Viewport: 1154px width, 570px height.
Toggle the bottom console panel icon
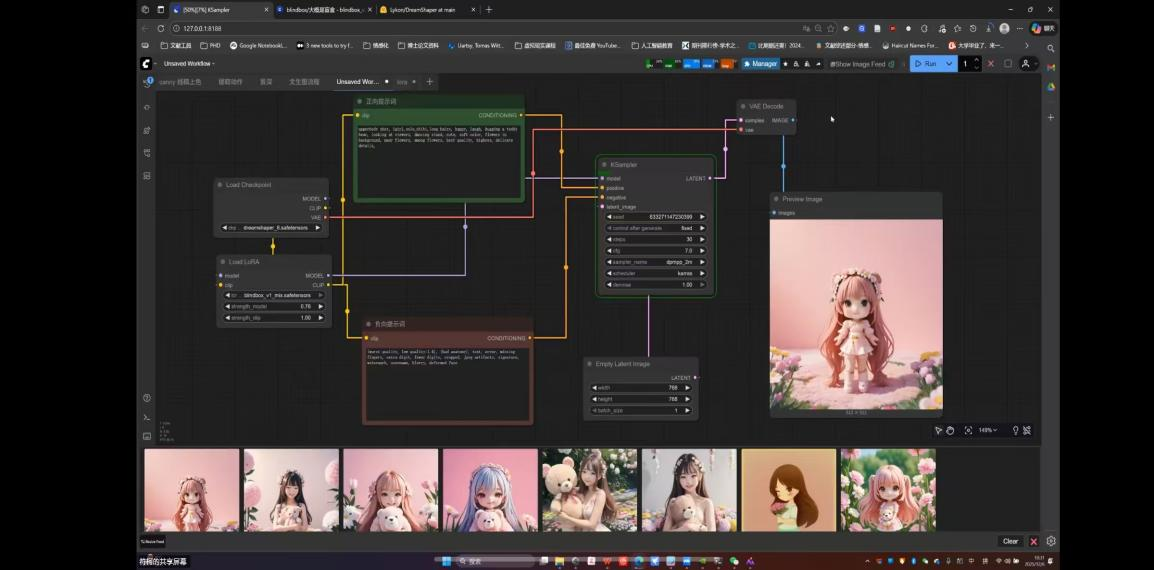147,417
